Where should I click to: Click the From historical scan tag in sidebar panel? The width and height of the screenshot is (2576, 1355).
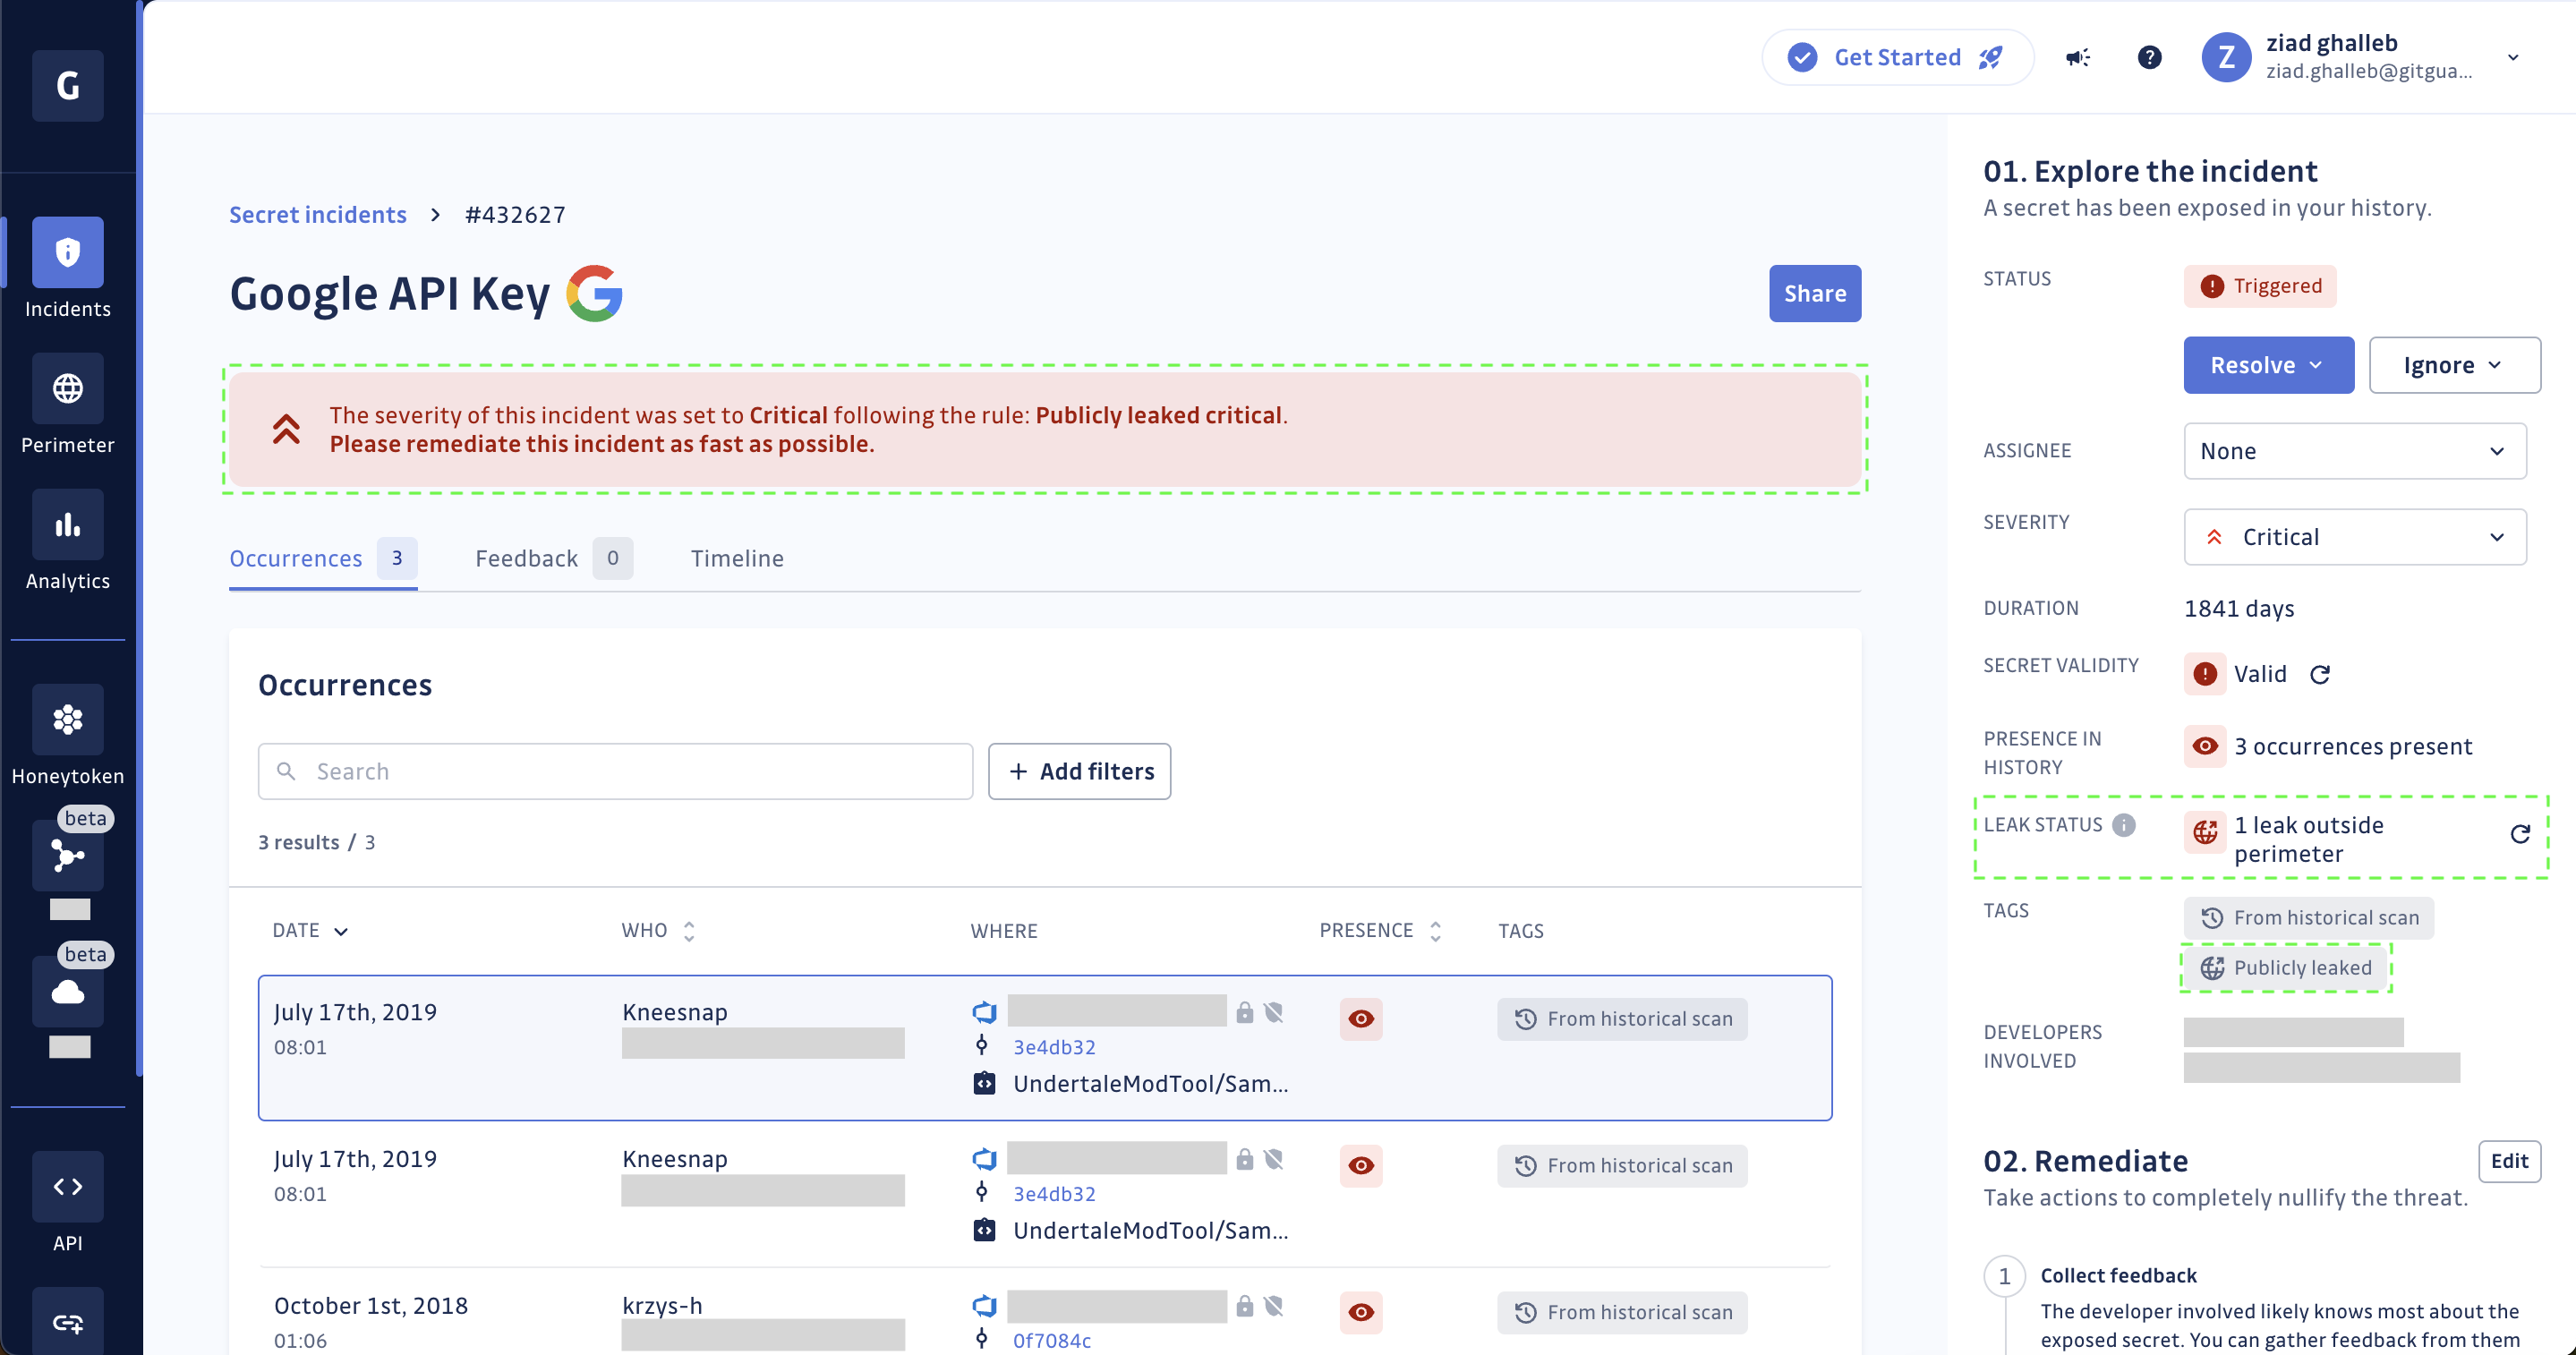2309,918
